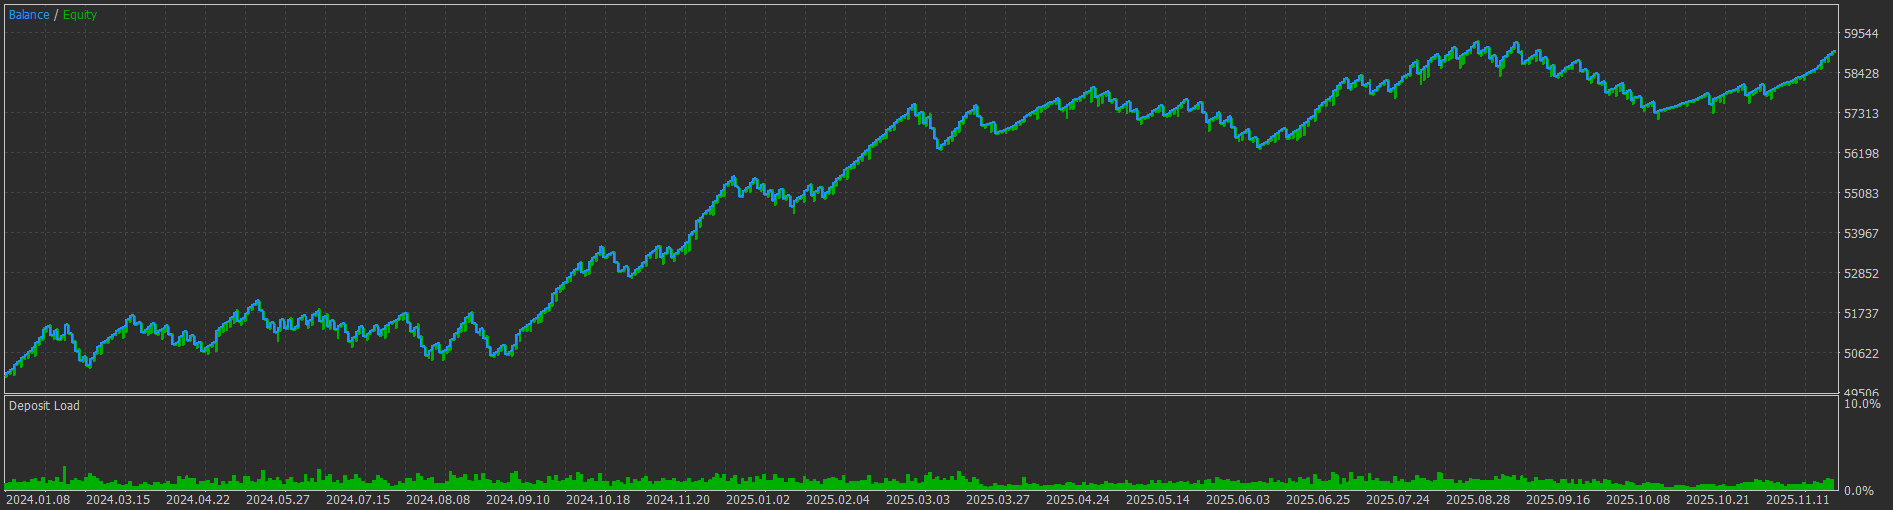Select the 53967 axis value
The height and width of the screenshot is (510, 1893).
tap(1861, 234)
